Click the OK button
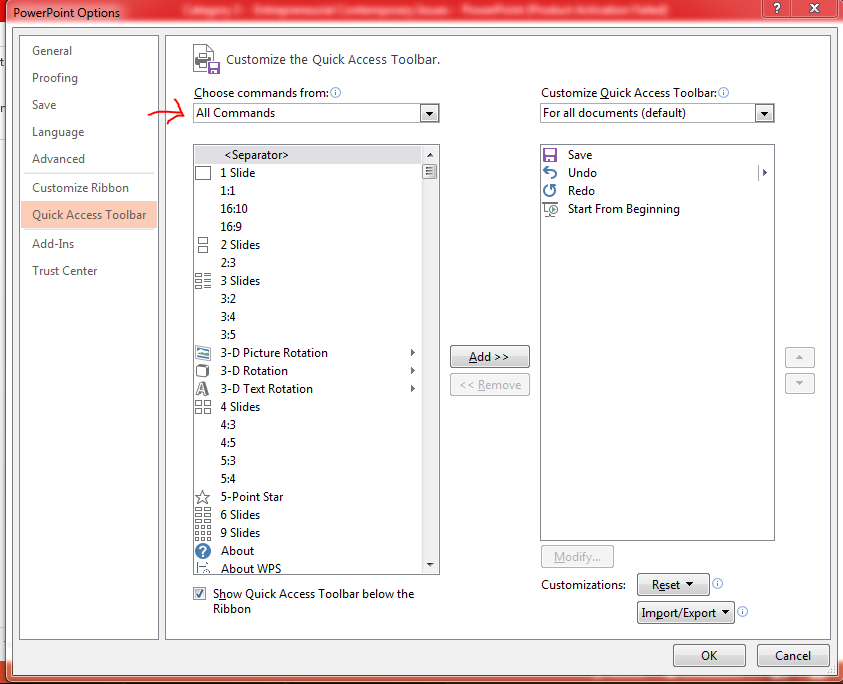The image size is (843, 684). (709, 656)
